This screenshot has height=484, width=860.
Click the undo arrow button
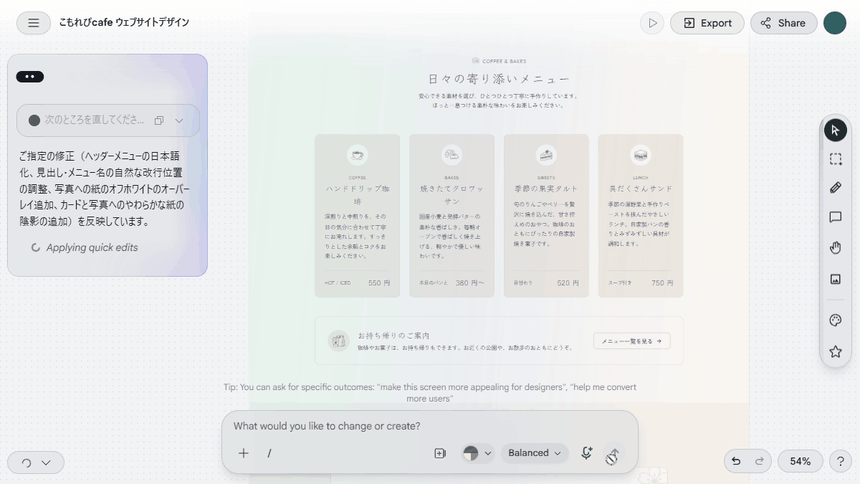[736, 462]
